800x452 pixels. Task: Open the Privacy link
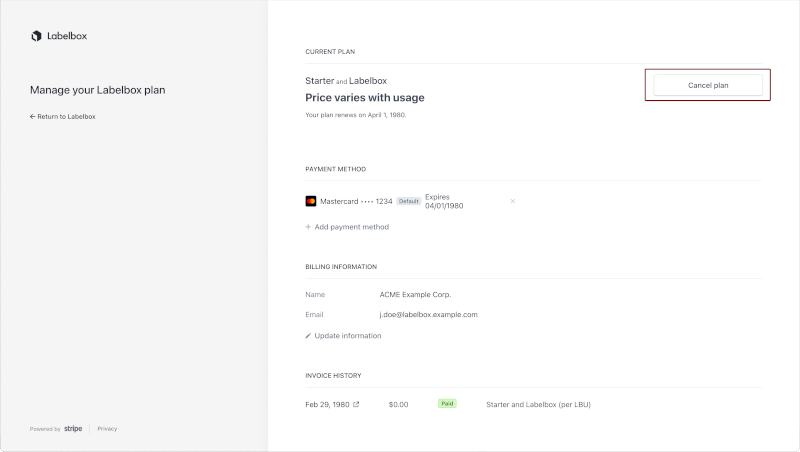107,429
